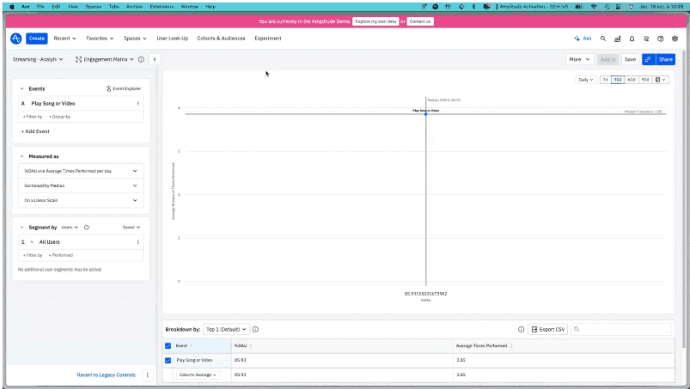Viewport: 690px width, 389px height.
Task: Open the calendar date picker icon
Action: tap(661, 80)
